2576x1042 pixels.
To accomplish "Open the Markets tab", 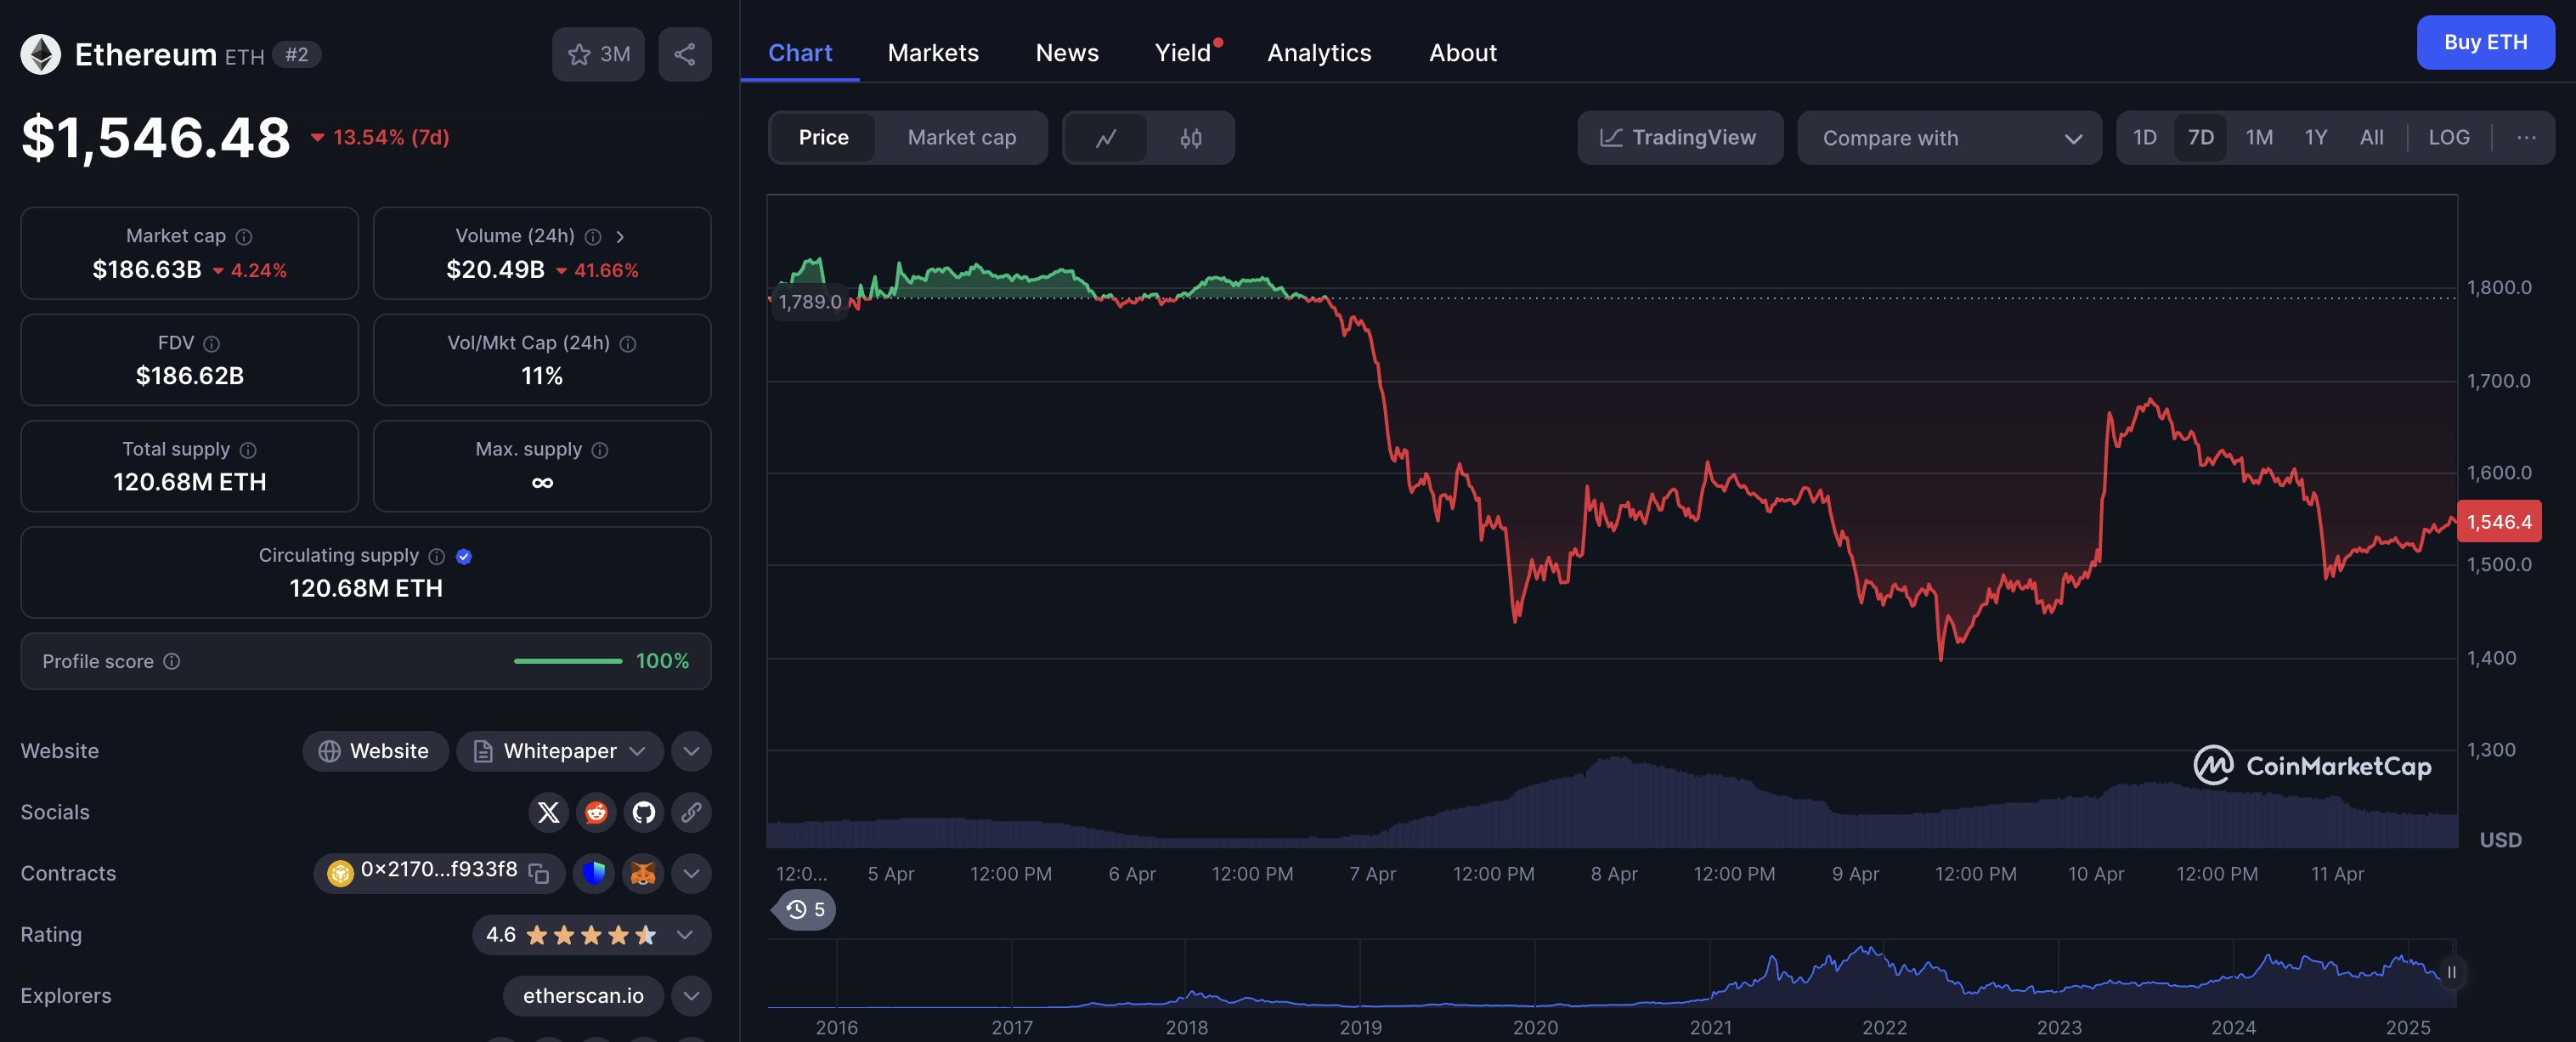I will pyautogui.click(x=933, y=53).
